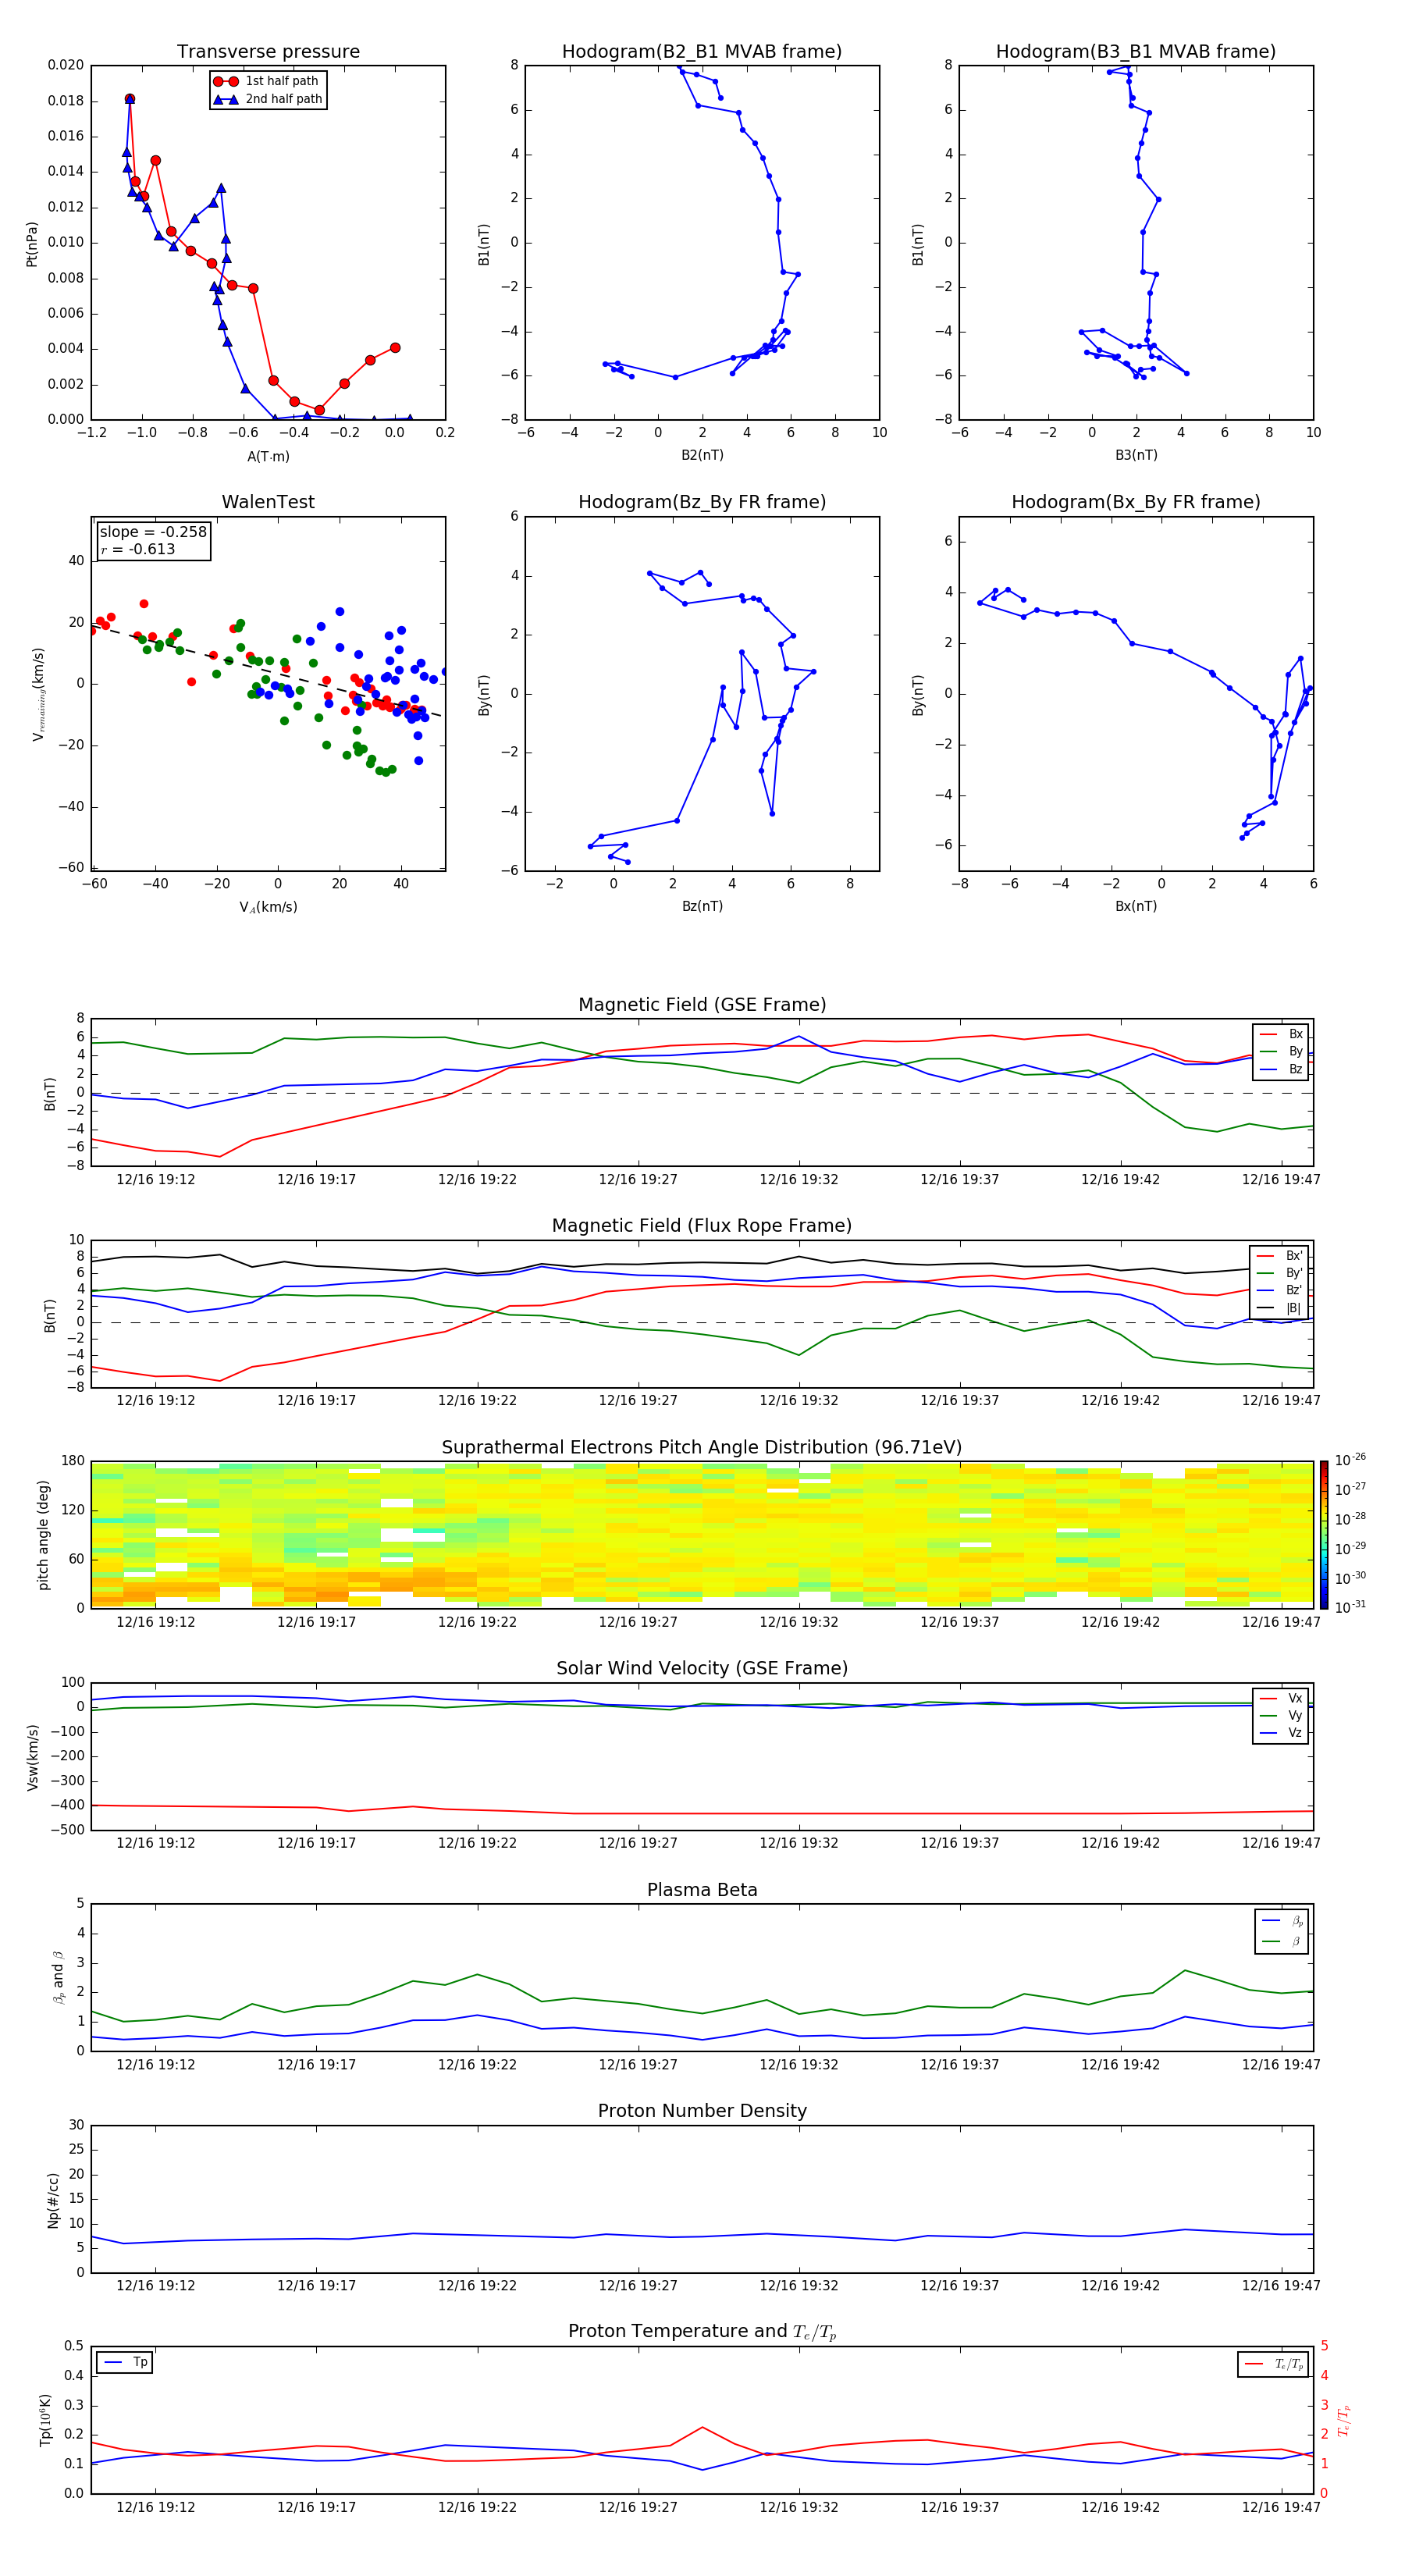Click the red 'Te/Tp' right axis label

click(1343, 2420)
